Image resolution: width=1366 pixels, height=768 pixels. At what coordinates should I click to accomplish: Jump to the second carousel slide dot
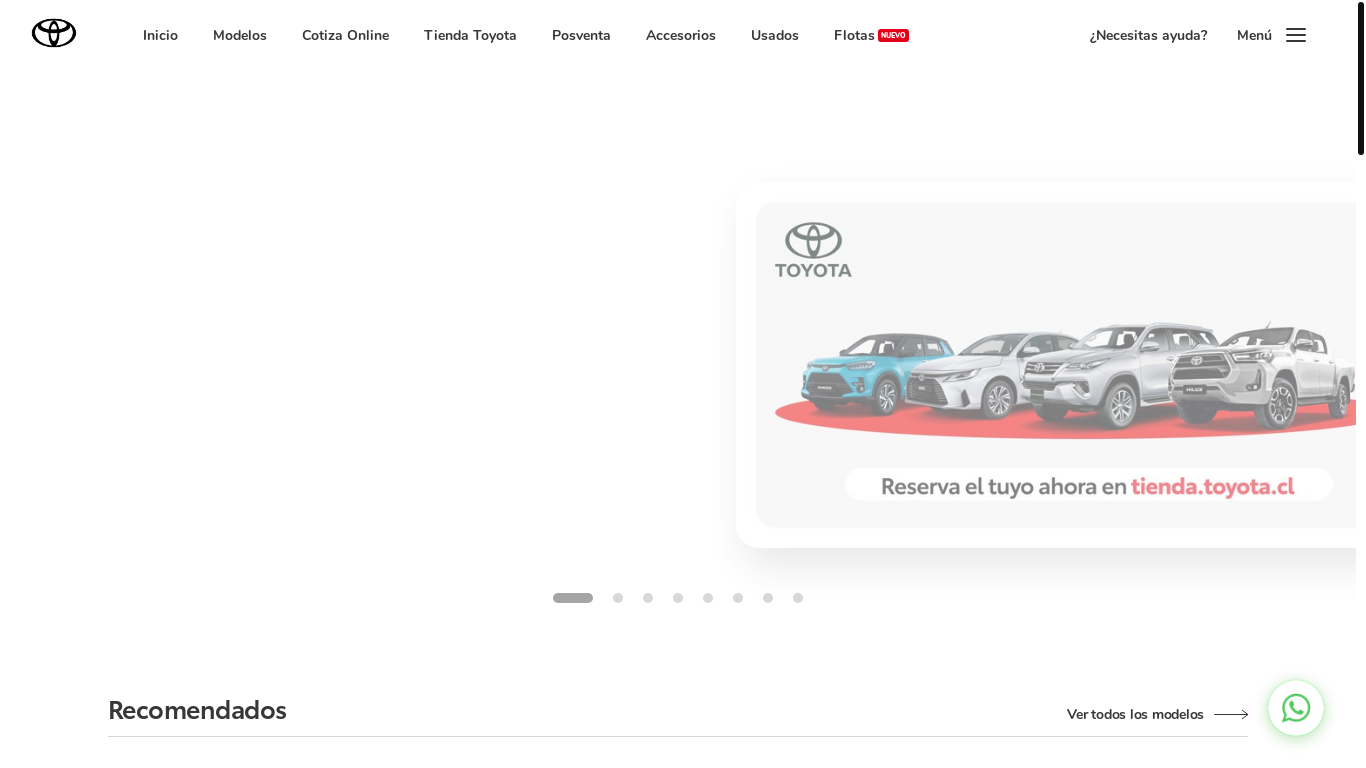(x=618, y=598)
